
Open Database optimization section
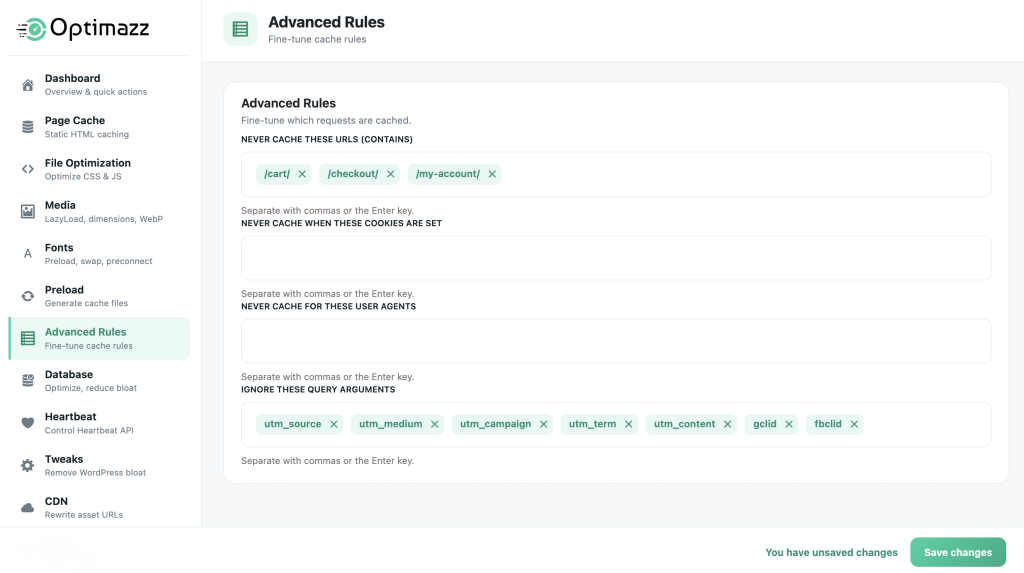coord(99,380)
